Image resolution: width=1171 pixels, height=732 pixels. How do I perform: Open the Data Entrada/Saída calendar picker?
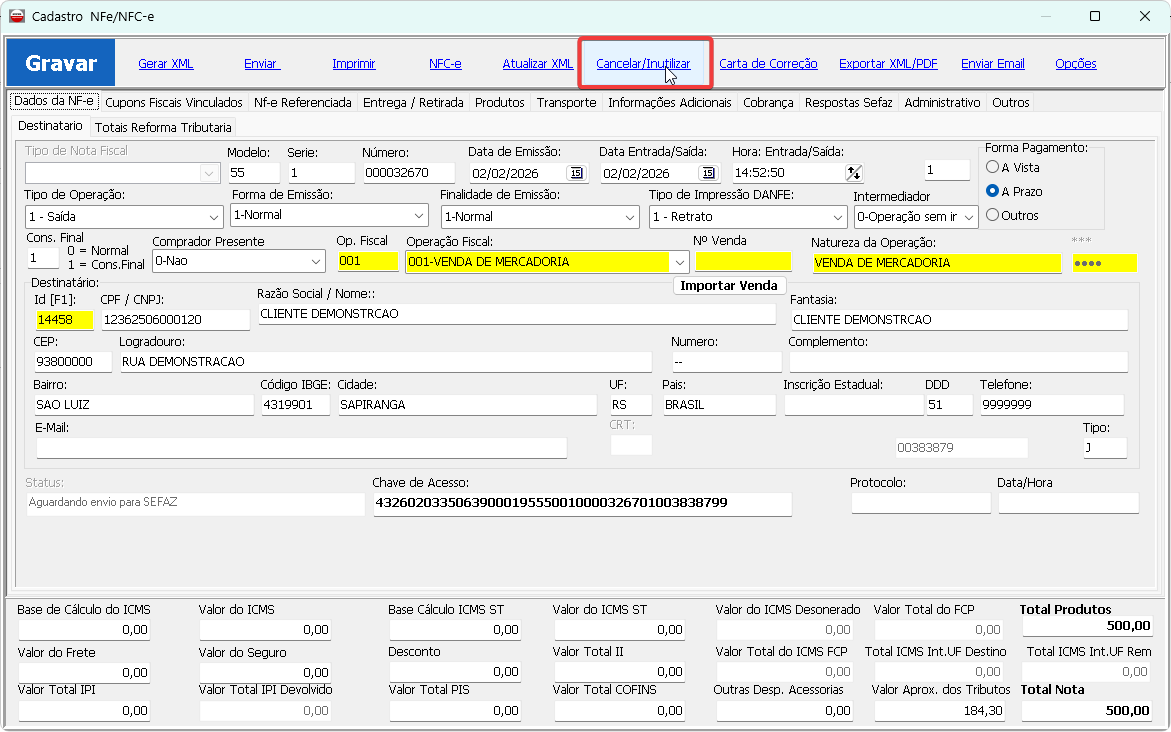click(x=707, y=173)
